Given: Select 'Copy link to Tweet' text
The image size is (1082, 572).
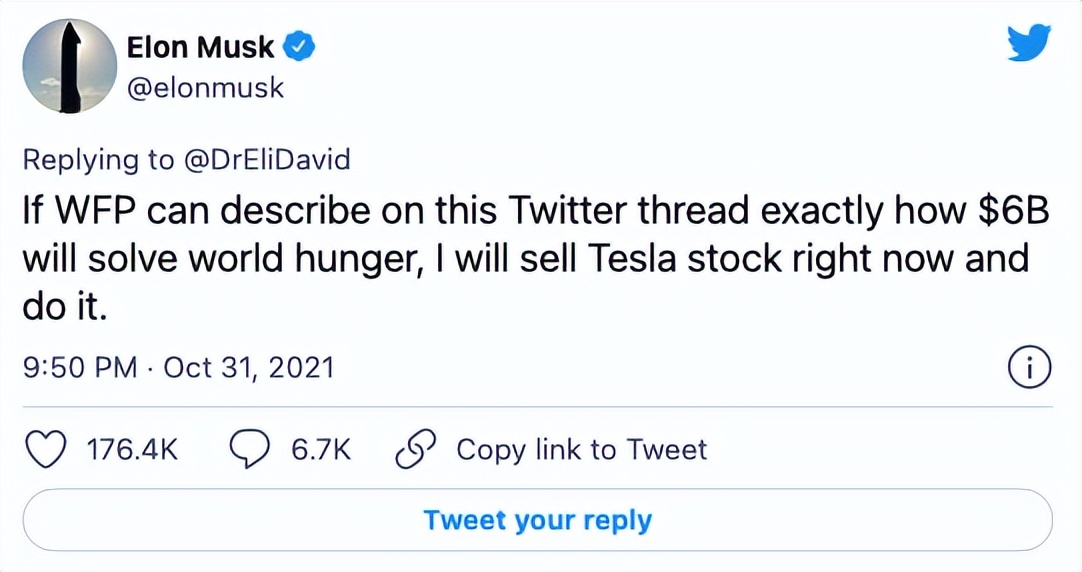Looking at the screenshot, I should tap(581, 450).
